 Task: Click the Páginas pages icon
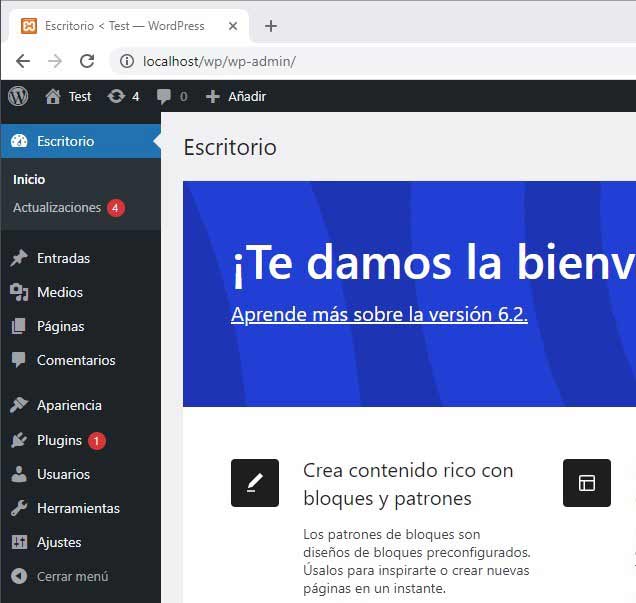click(18, 326)
